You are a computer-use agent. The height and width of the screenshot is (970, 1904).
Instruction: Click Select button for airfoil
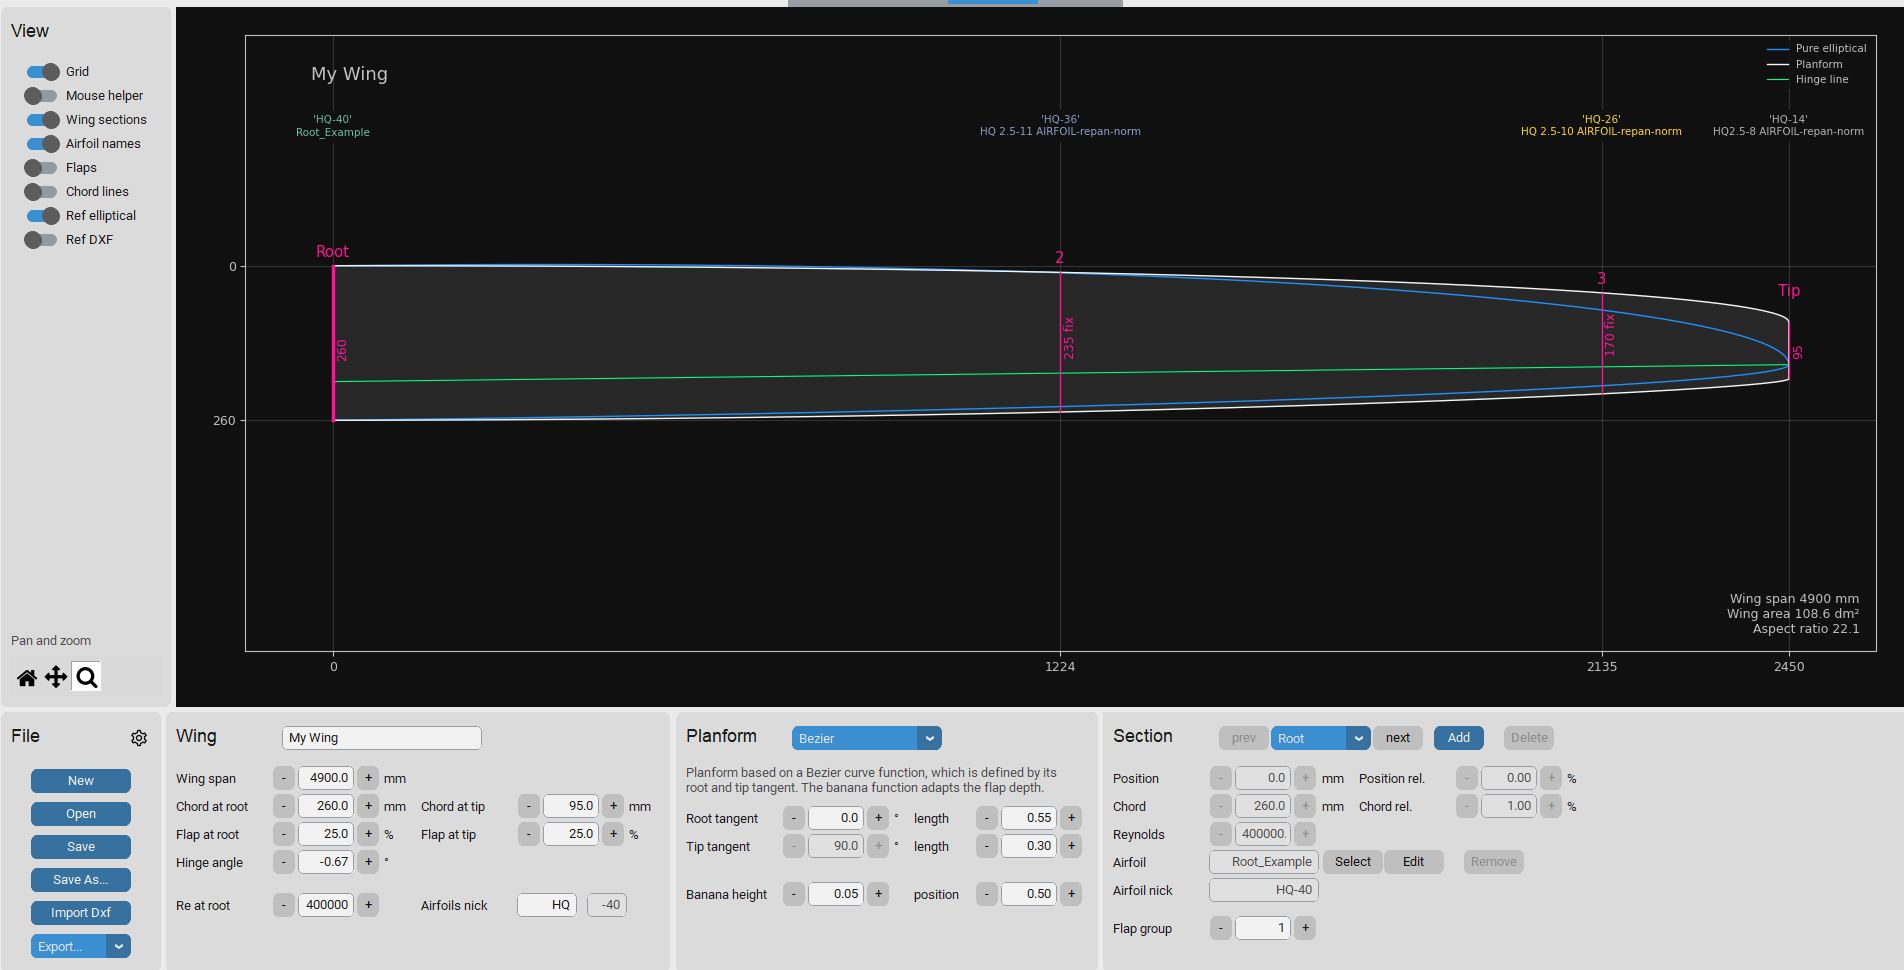click(1352, 862)
